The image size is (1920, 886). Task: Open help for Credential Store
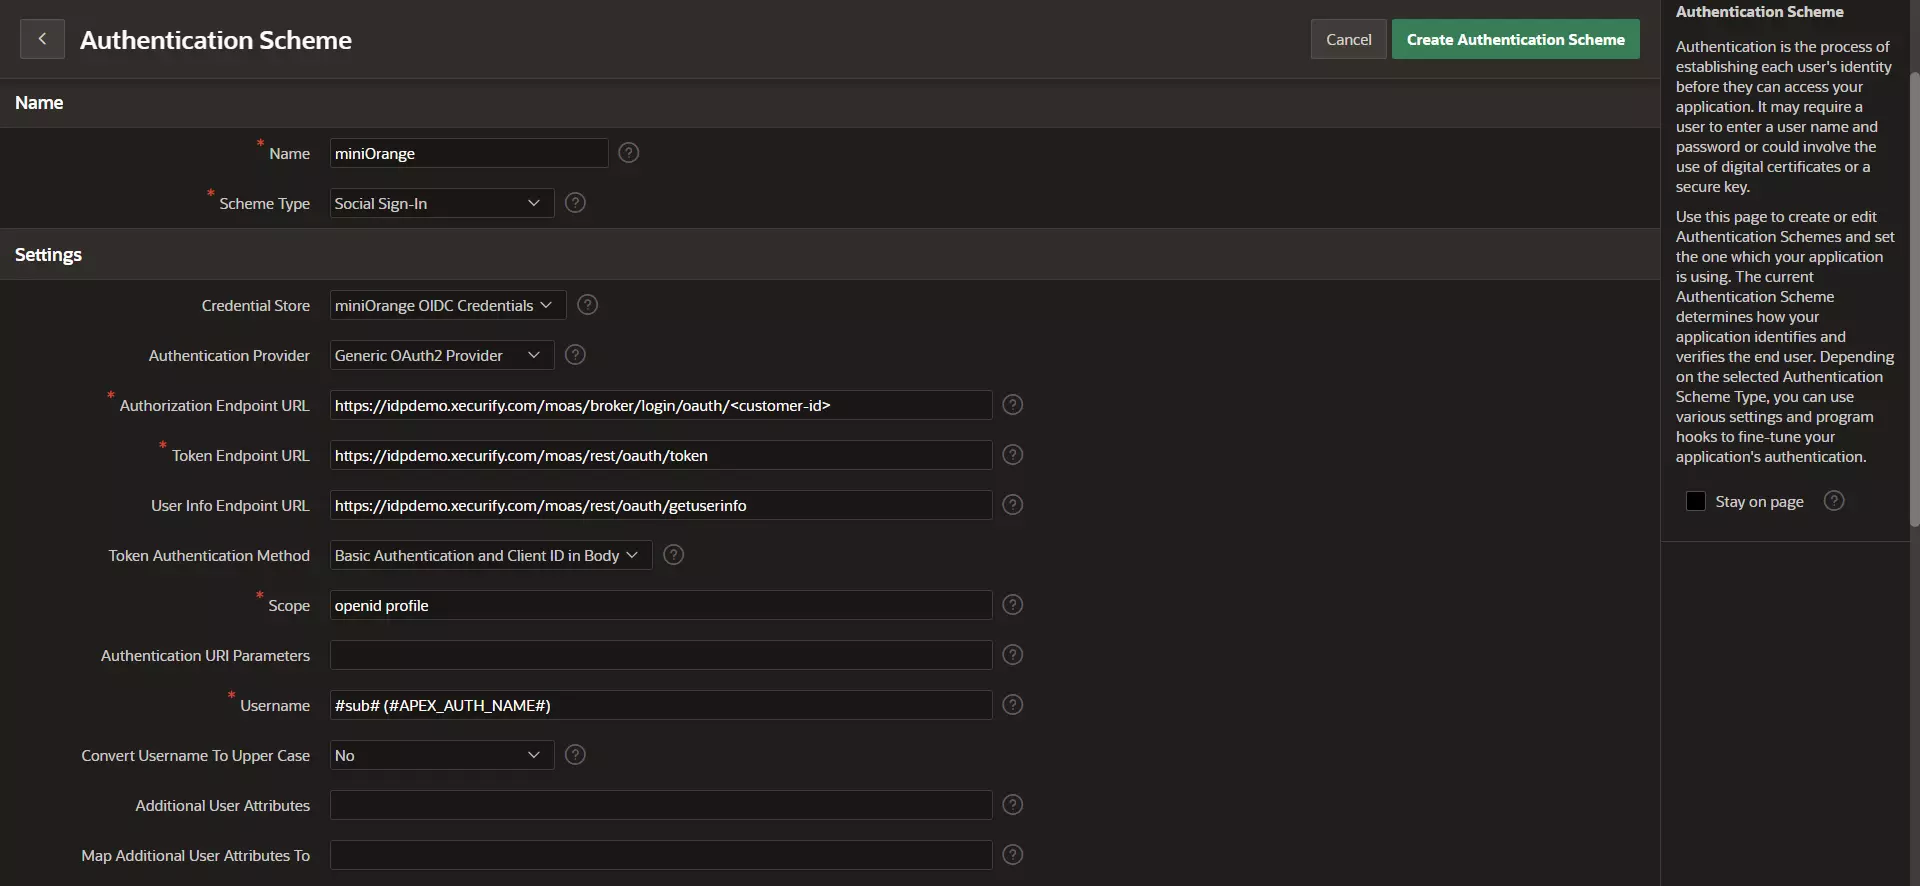pyautogui.click(x=588, y=305)
